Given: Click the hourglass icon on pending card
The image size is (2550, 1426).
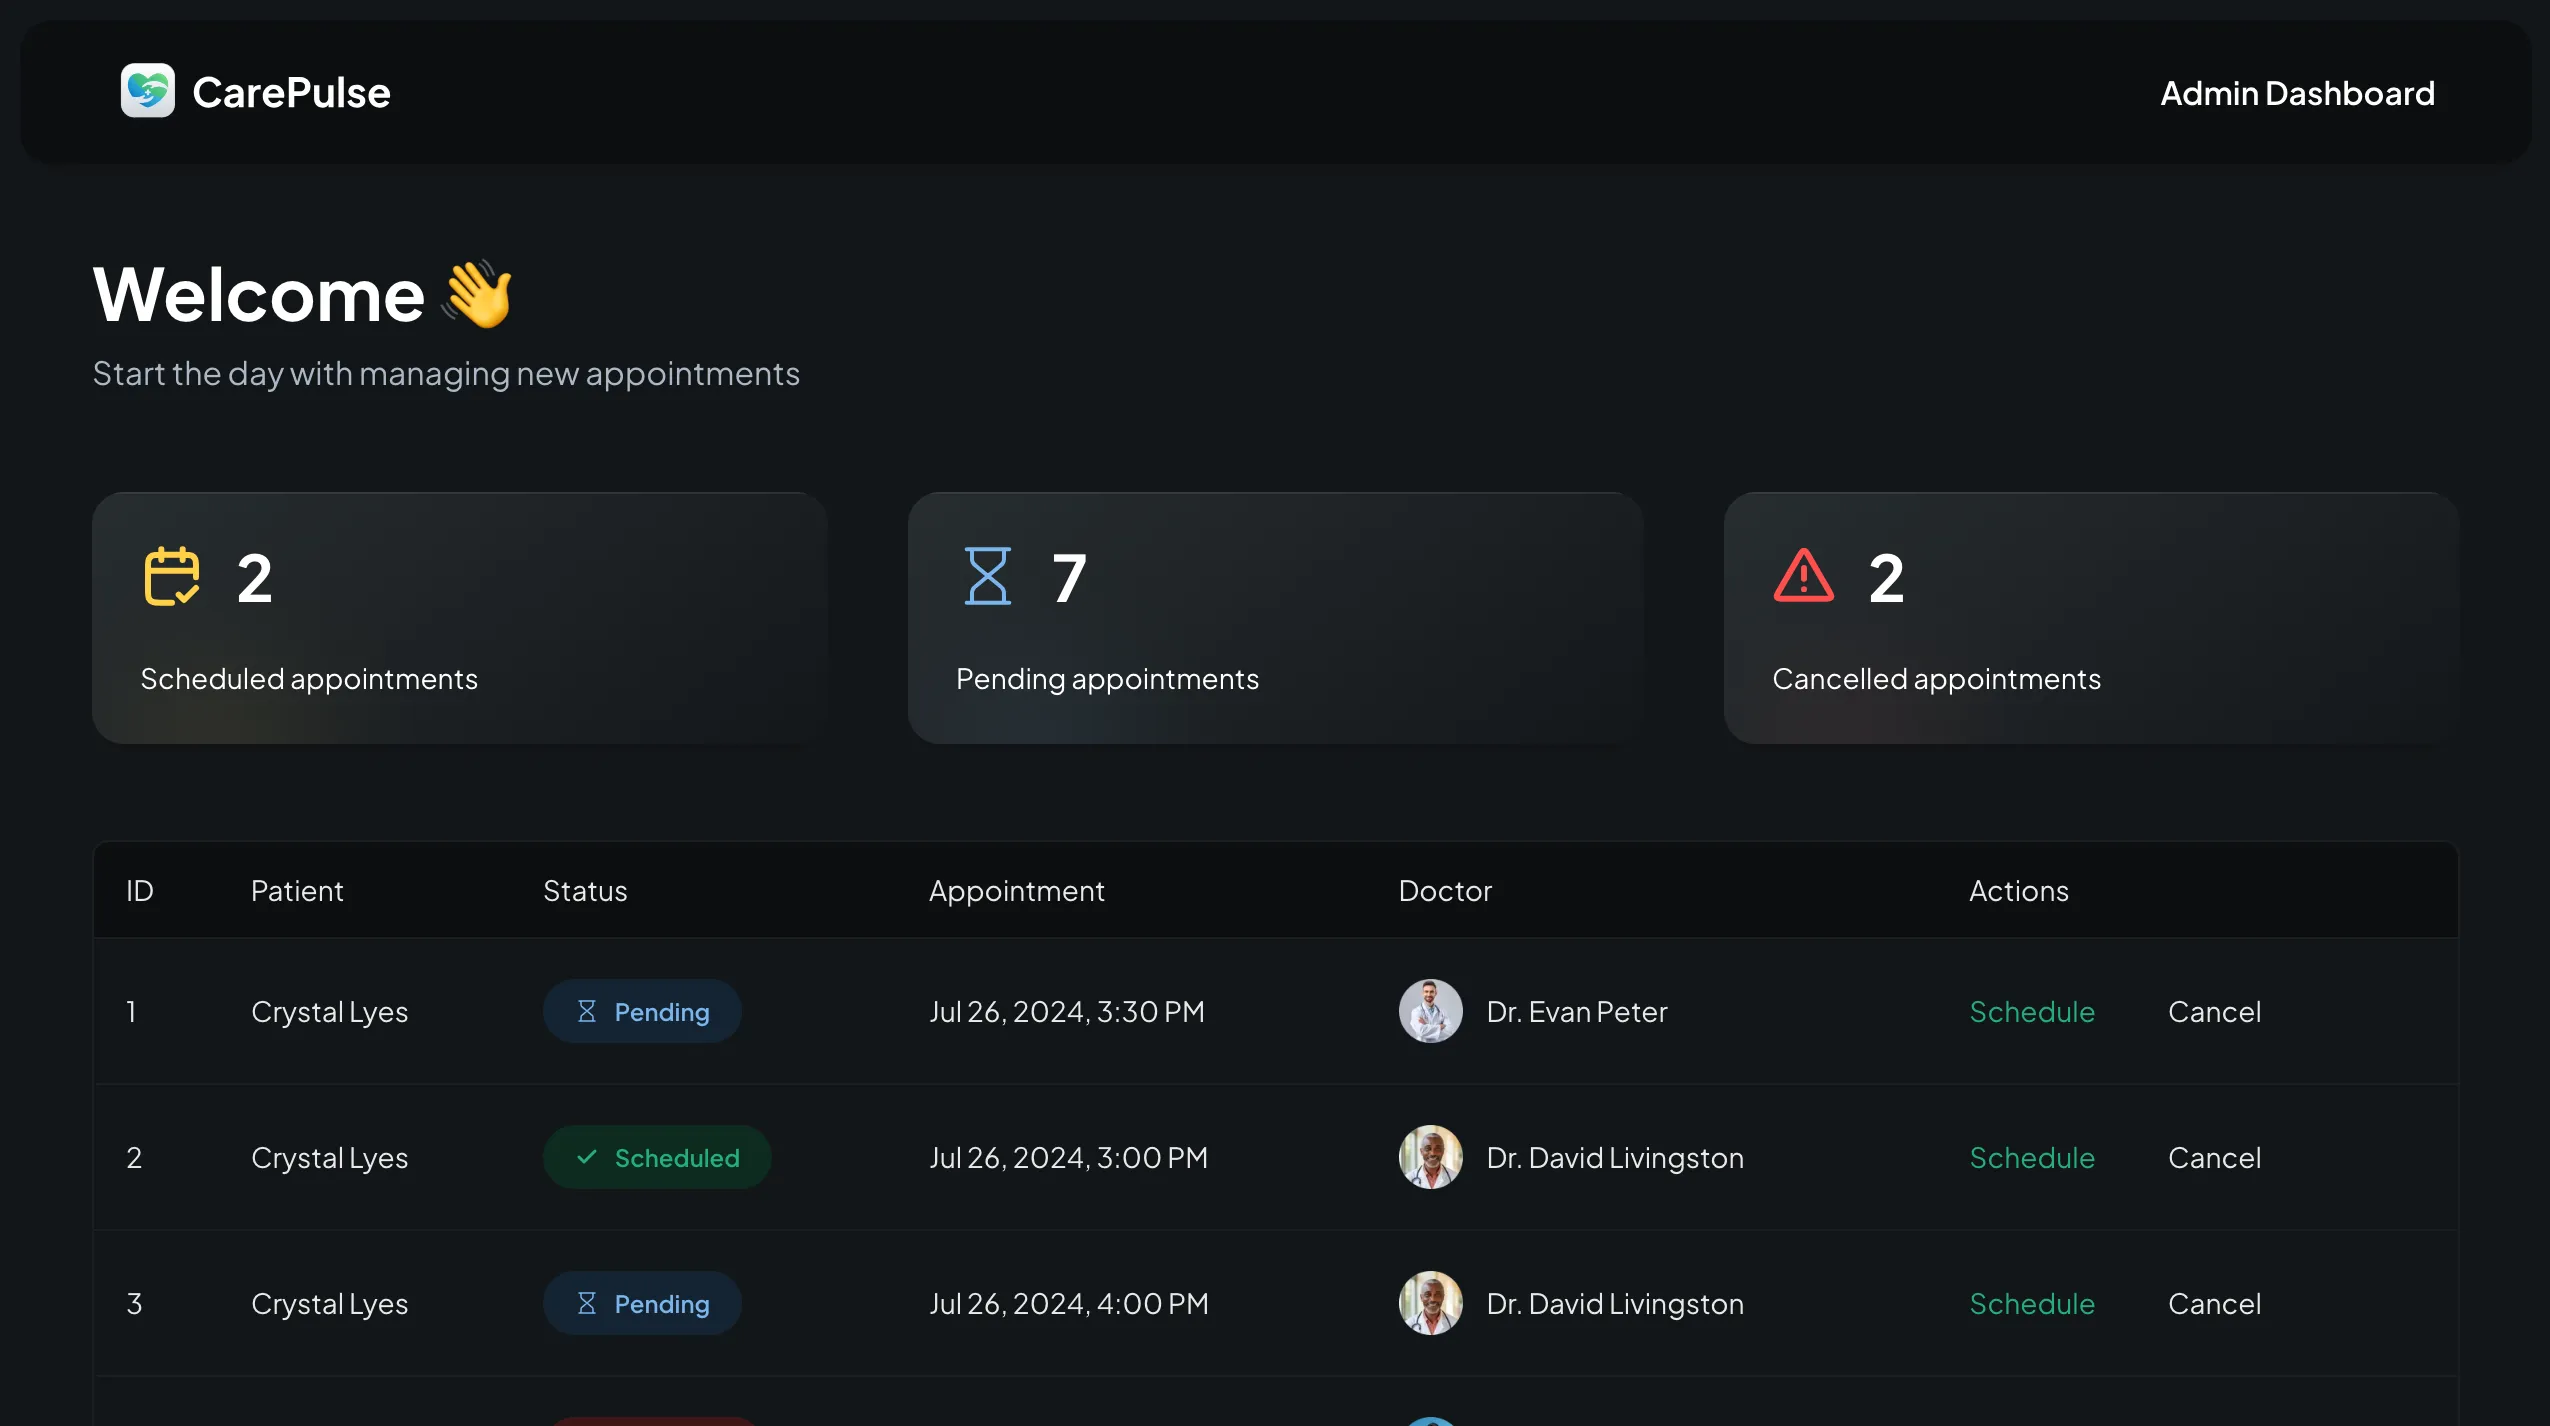Looking at the screenshot, I should (987, 576).
